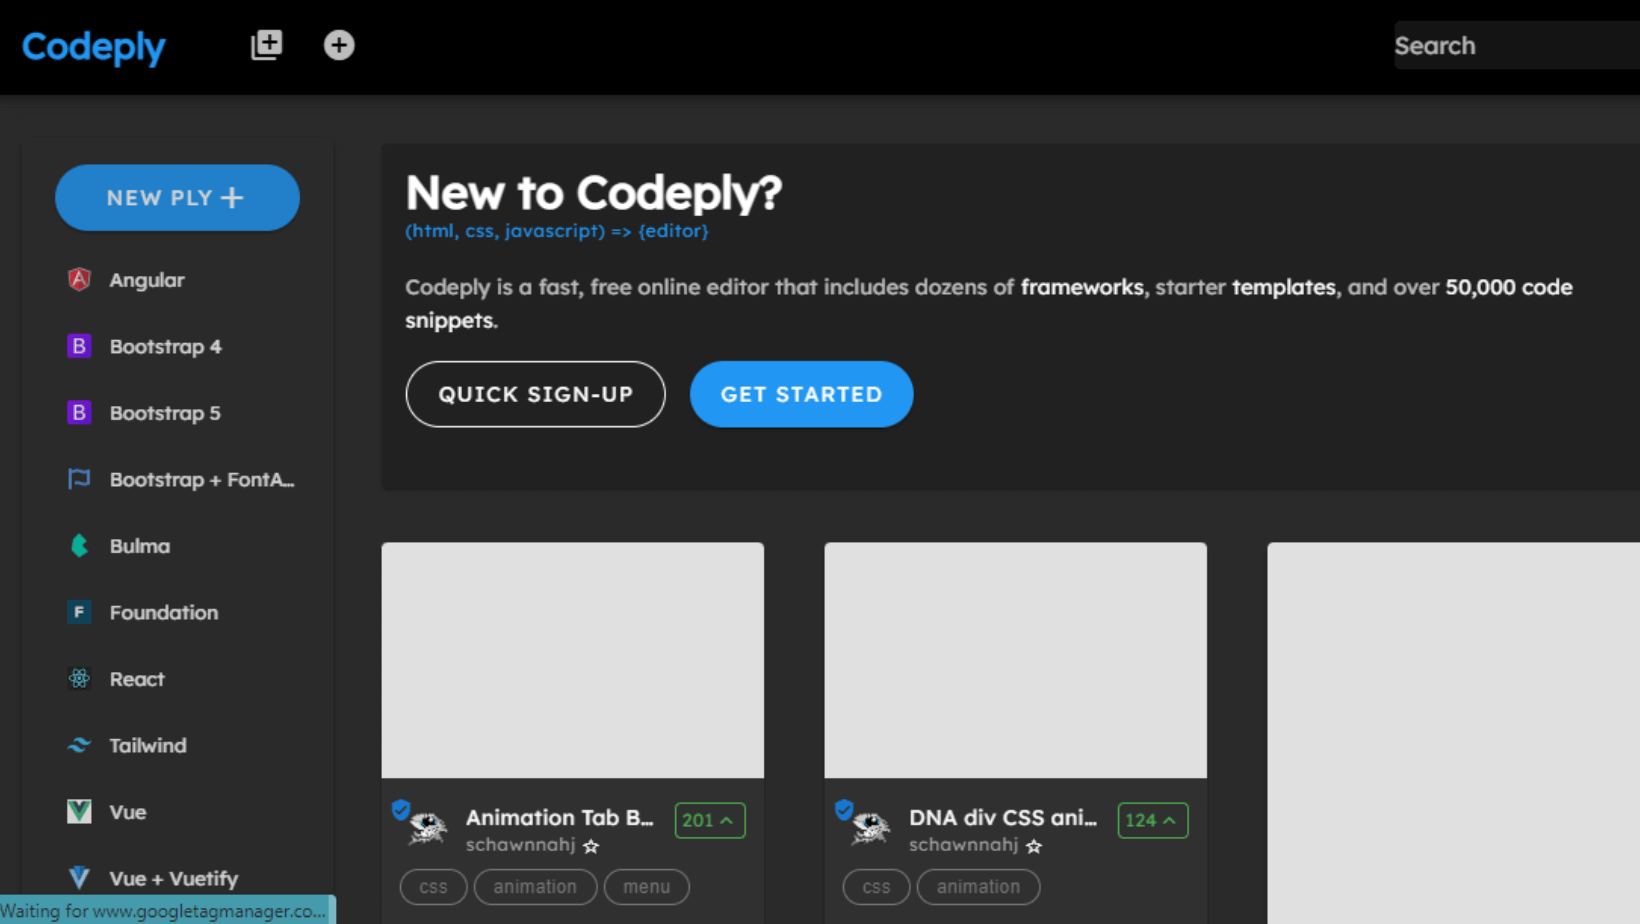This screenshot has height=924, width=1640.
Task: Click the animation tag on DNA div card
Action: coord(978,887)
